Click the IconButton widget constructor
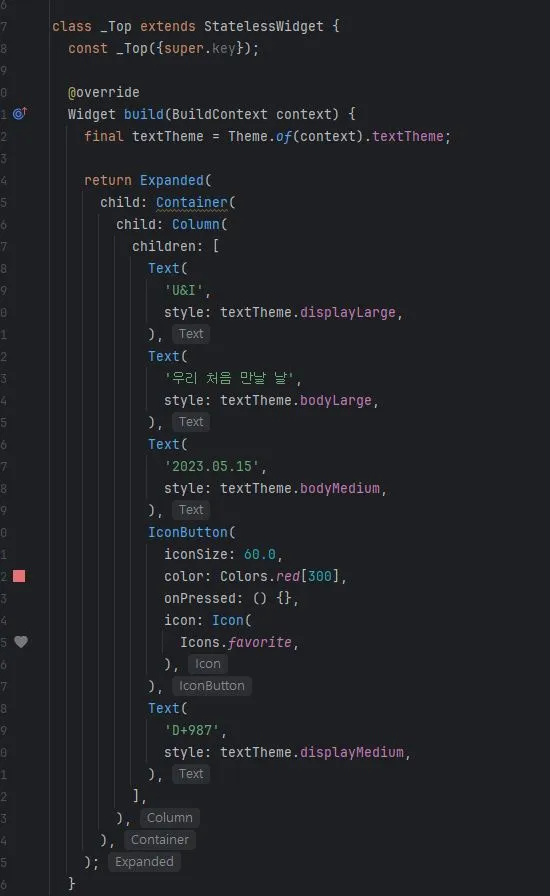 pos(188,533)
